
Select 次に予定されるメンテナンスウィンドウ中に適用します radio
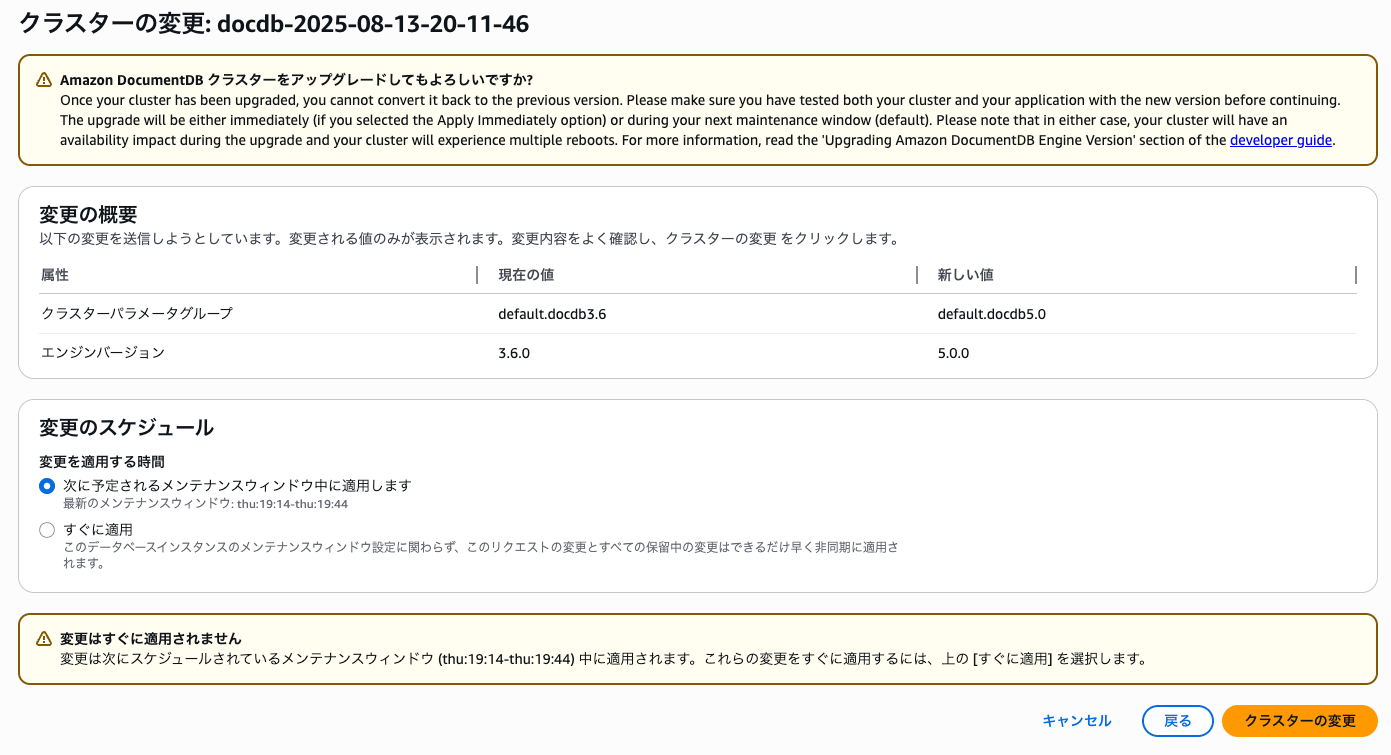point(47,486)
